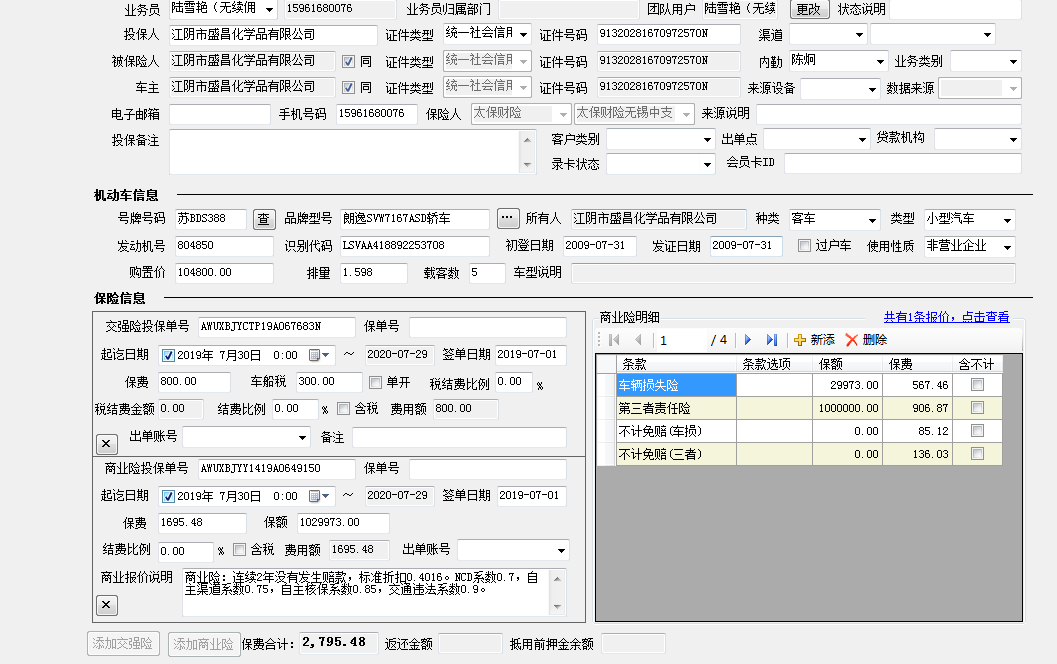Viewport: 1057px width, 664px height.
Task: Go to next record in 商业险明细 navigator
Action: point(748,340)
